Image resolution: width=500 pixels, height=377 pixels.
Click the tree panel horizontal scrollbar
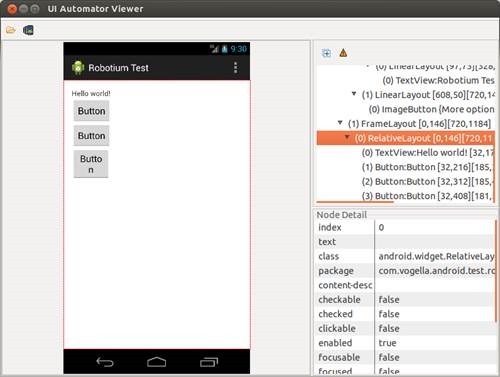point(355,202)
